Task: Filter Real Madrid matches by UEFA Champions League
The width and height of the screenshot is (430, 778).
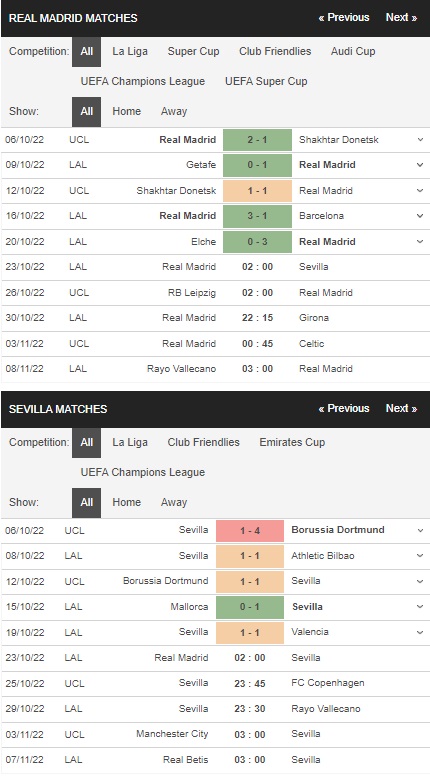Action: (143, 81)
